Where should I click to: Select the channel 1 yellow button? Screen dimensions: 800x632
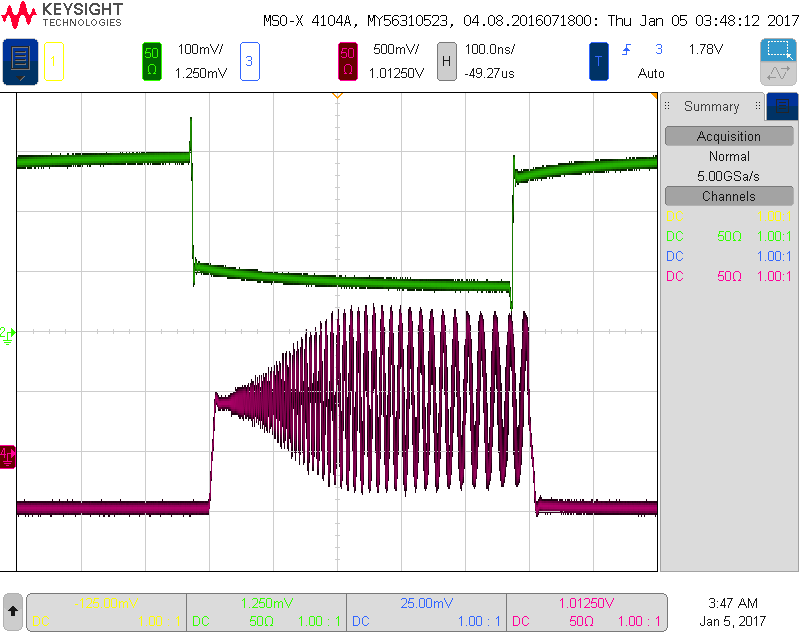[x=54, y=62]
